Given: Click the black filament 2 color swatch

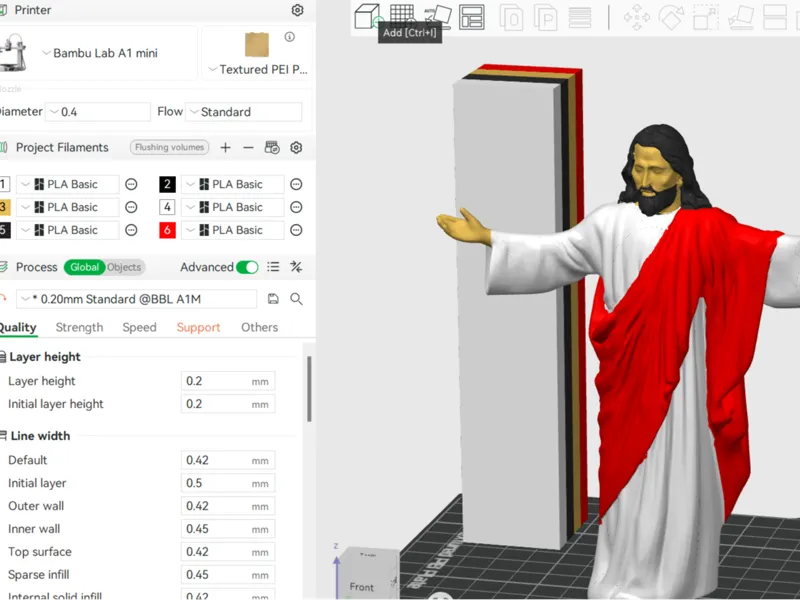Looking at the screenshot, I should (167, 184).
